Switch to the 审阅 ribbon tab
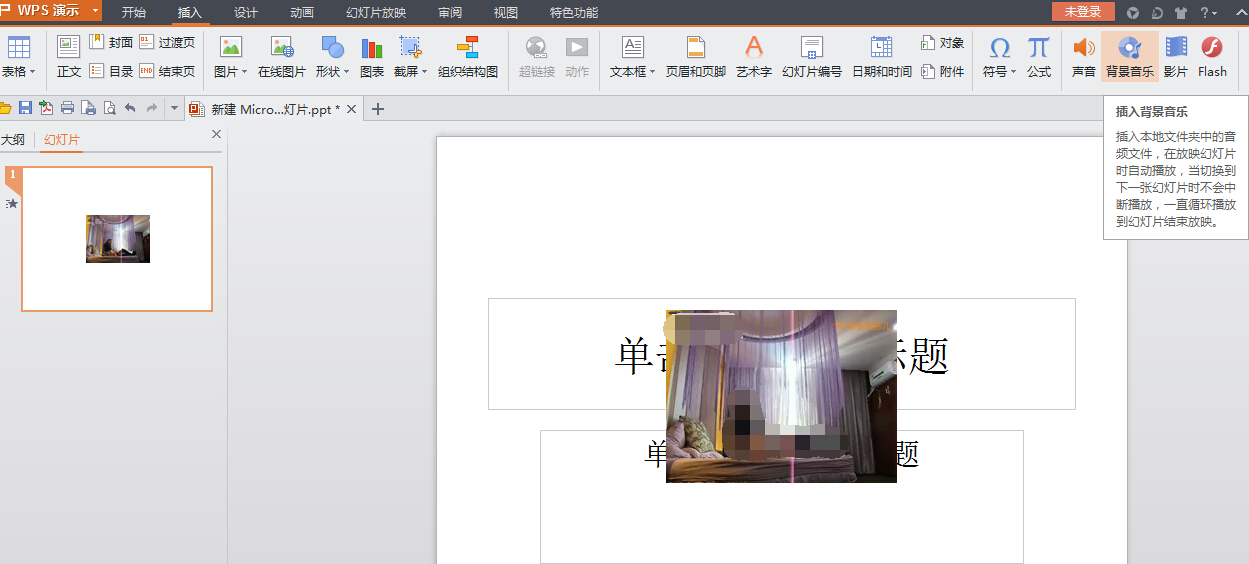The image size is (1249, 564). point(450,13)
